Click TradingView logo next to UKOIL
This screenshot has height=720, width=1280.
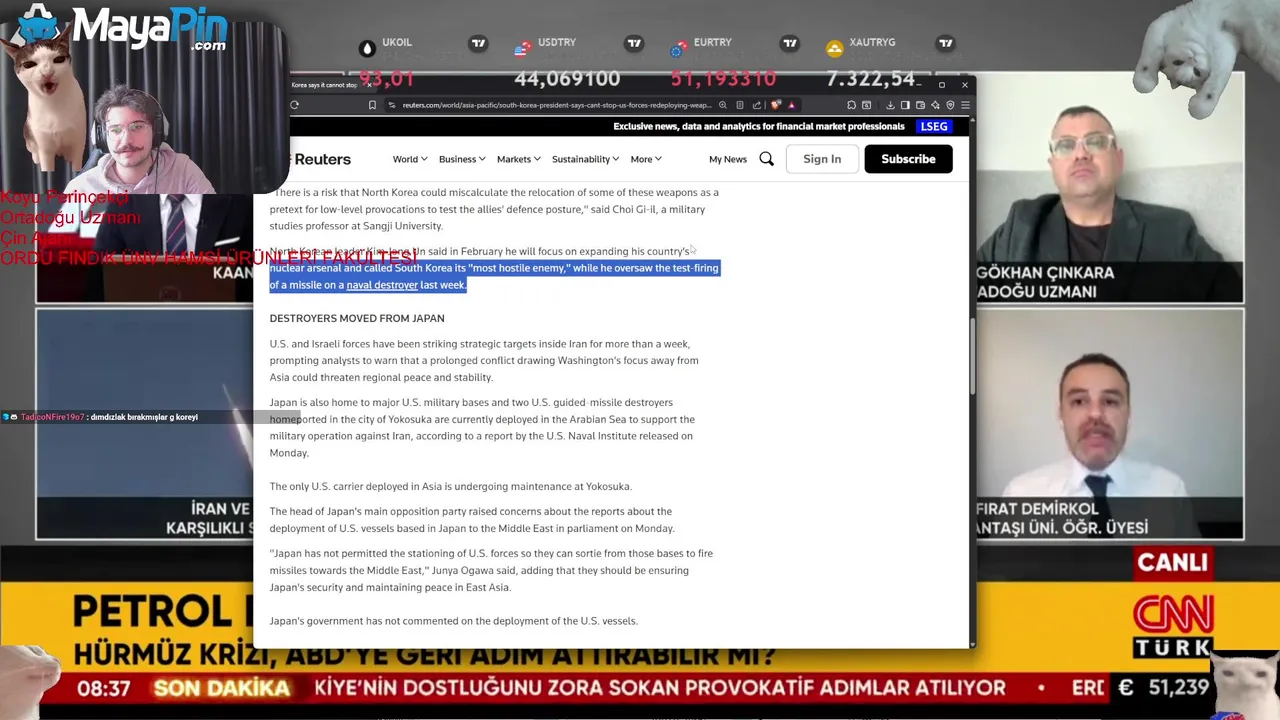click(x=478, y=43)
